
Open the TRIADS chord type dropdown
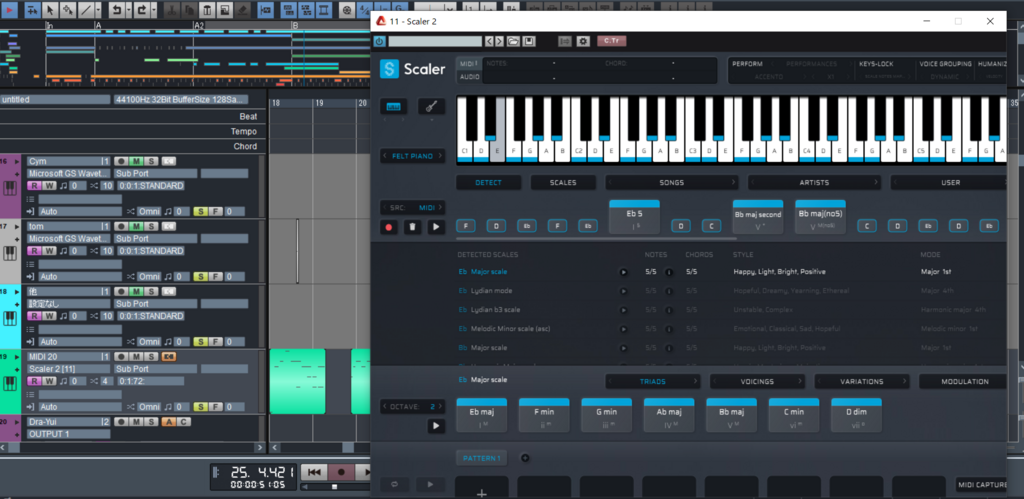(653, 381)
